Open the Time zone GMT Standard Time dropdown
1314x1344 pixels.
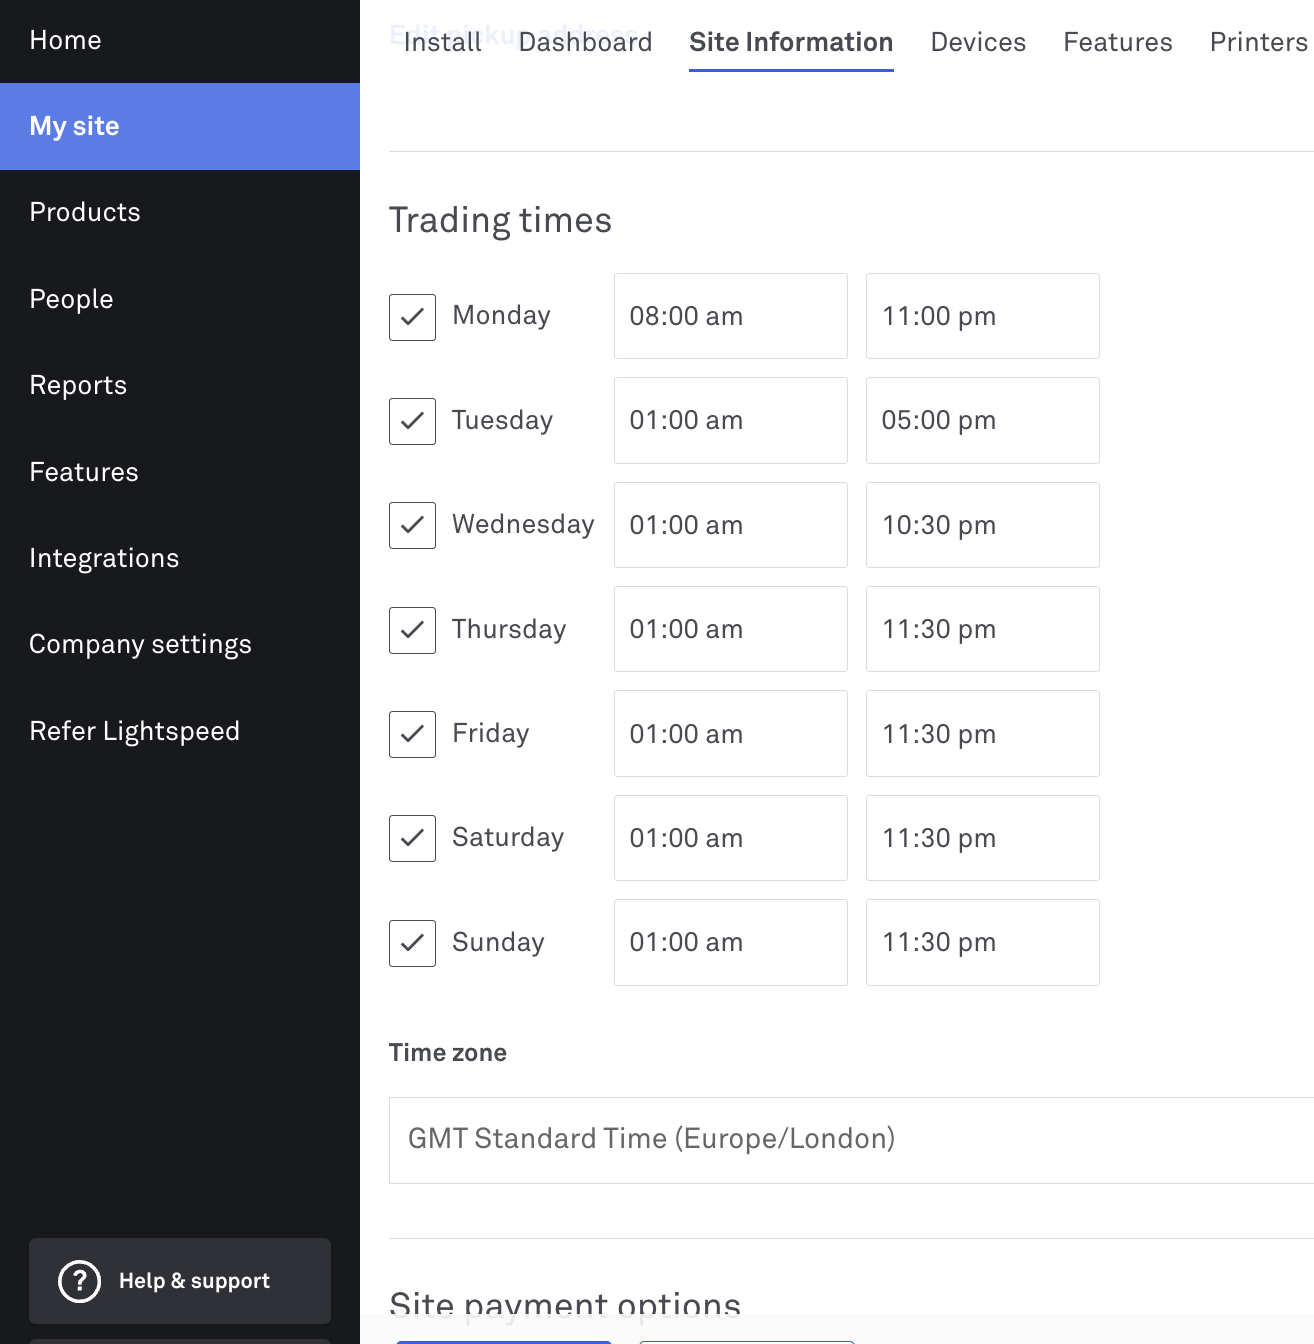(x=851, y=1140)
